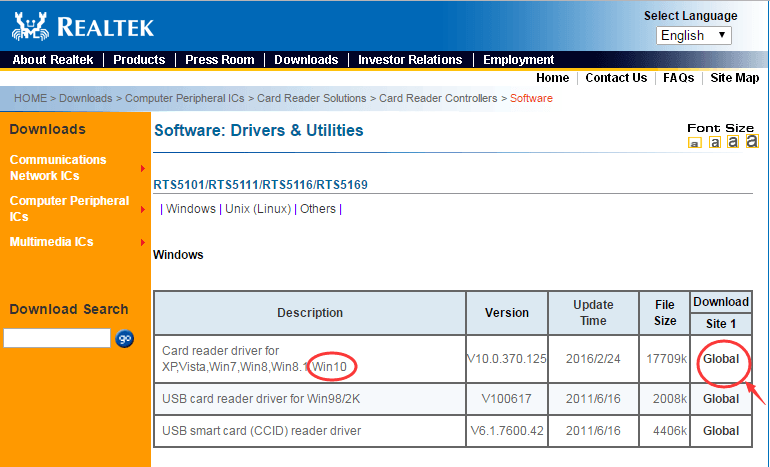
Task: Jump to the Others section link
Action: [x=318, y=209]
